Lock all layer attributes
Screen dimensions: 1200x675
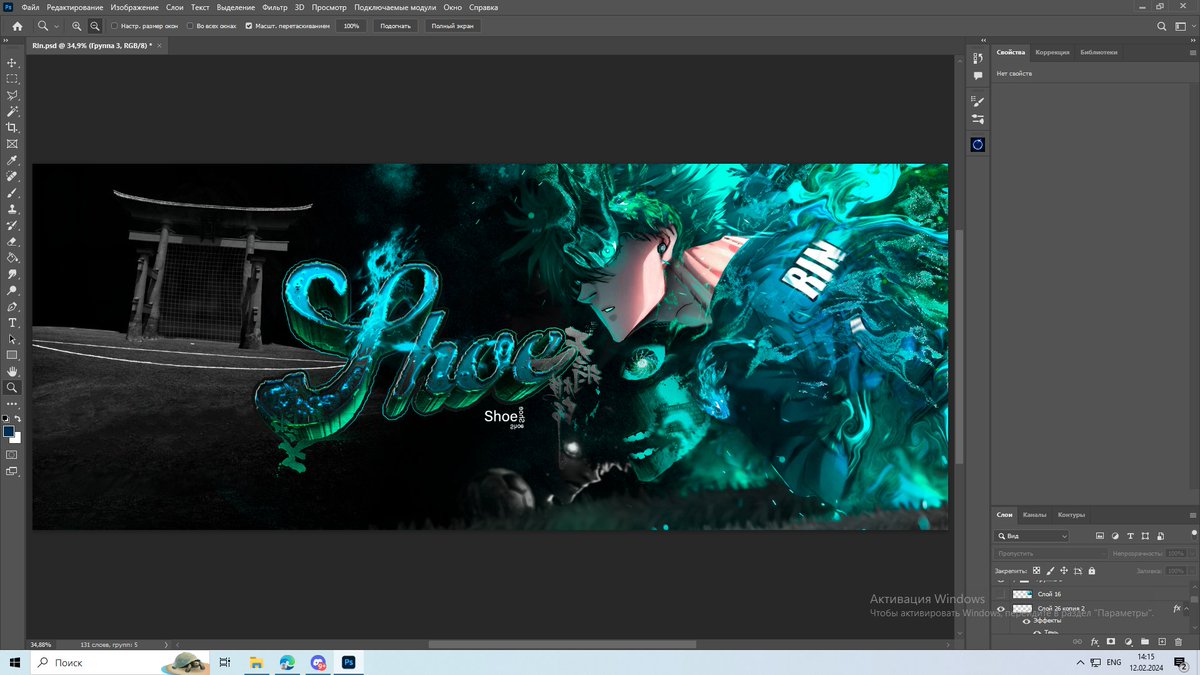coord(1091,570)
